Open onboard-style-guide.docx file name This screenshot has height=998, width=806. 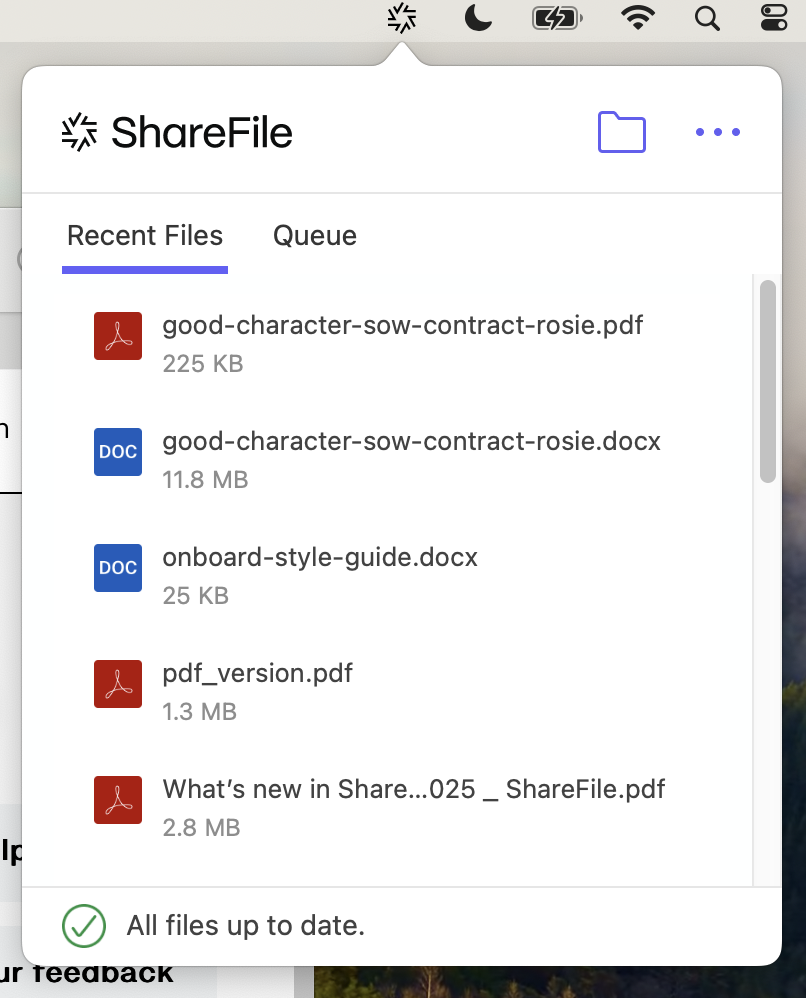pyautogui.click(x=320, y=558)
